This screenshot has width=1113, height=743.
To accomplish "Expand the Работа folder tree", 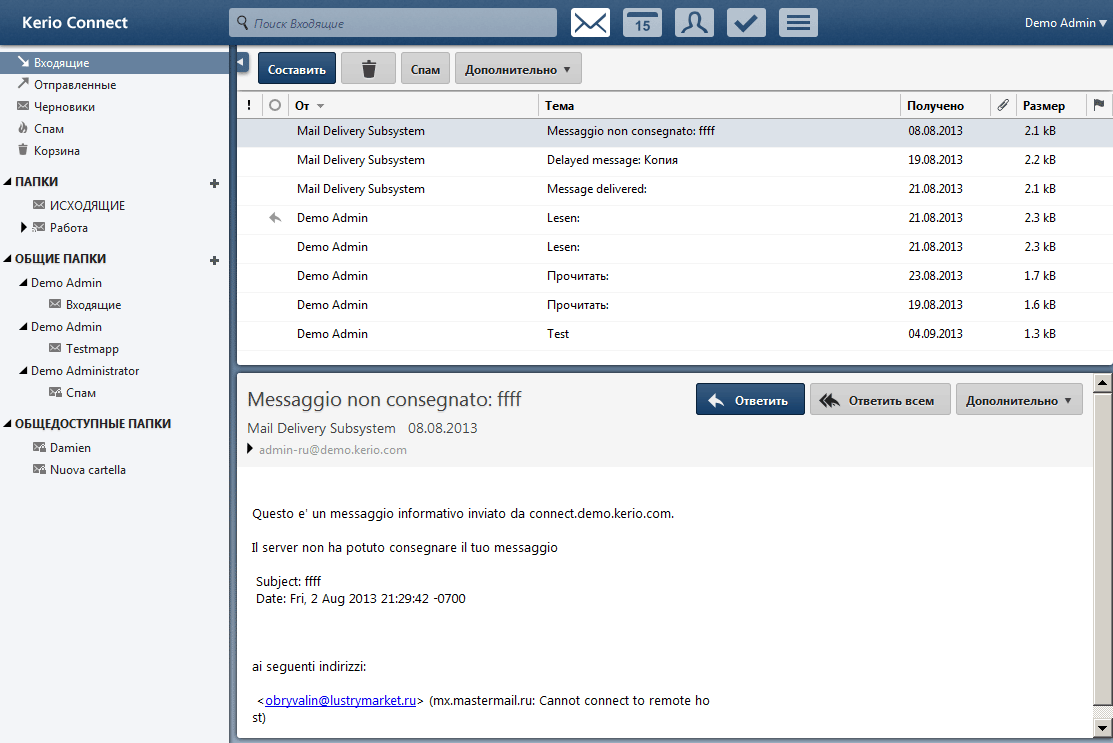I will [x=23, y=228].
